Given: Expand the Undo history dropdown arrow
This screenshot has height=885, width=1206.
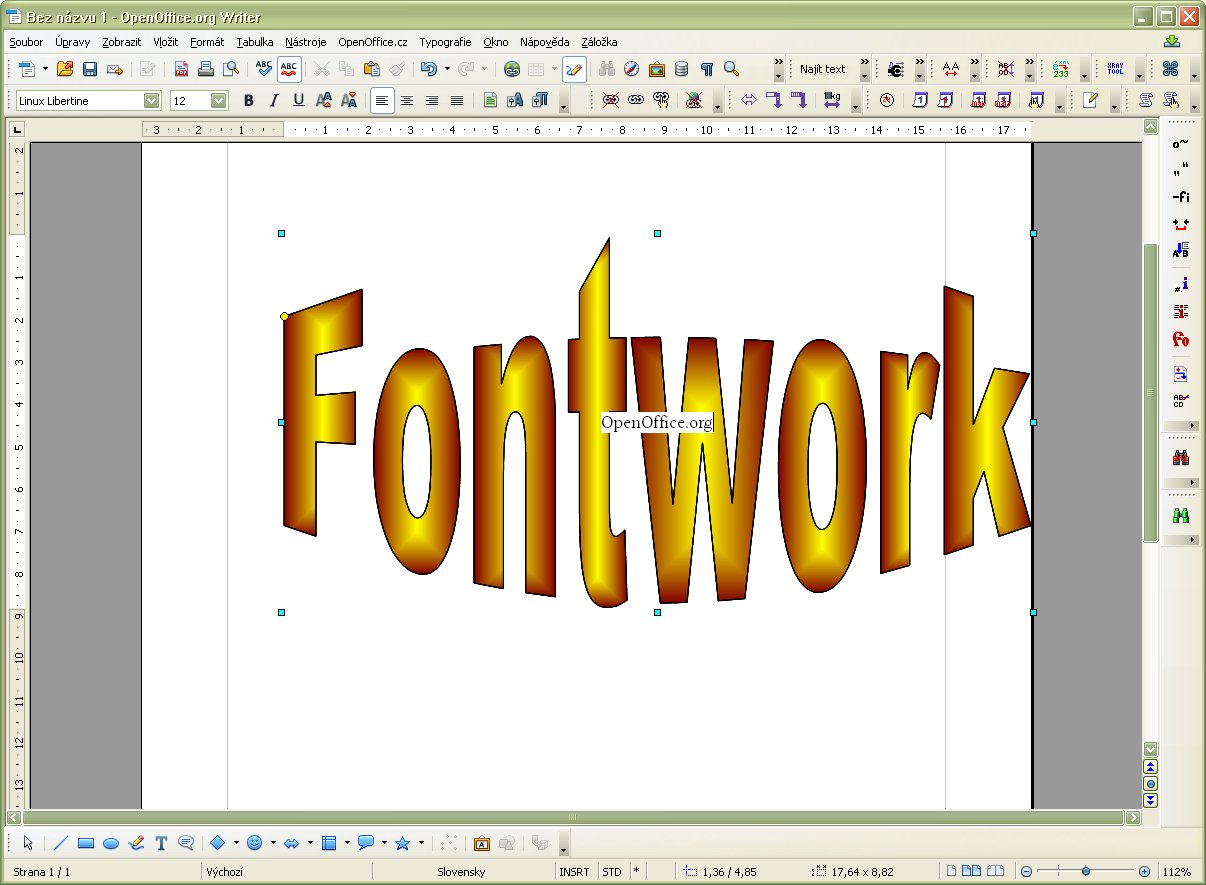Looking at the screenshot, I should coord(447,69).
